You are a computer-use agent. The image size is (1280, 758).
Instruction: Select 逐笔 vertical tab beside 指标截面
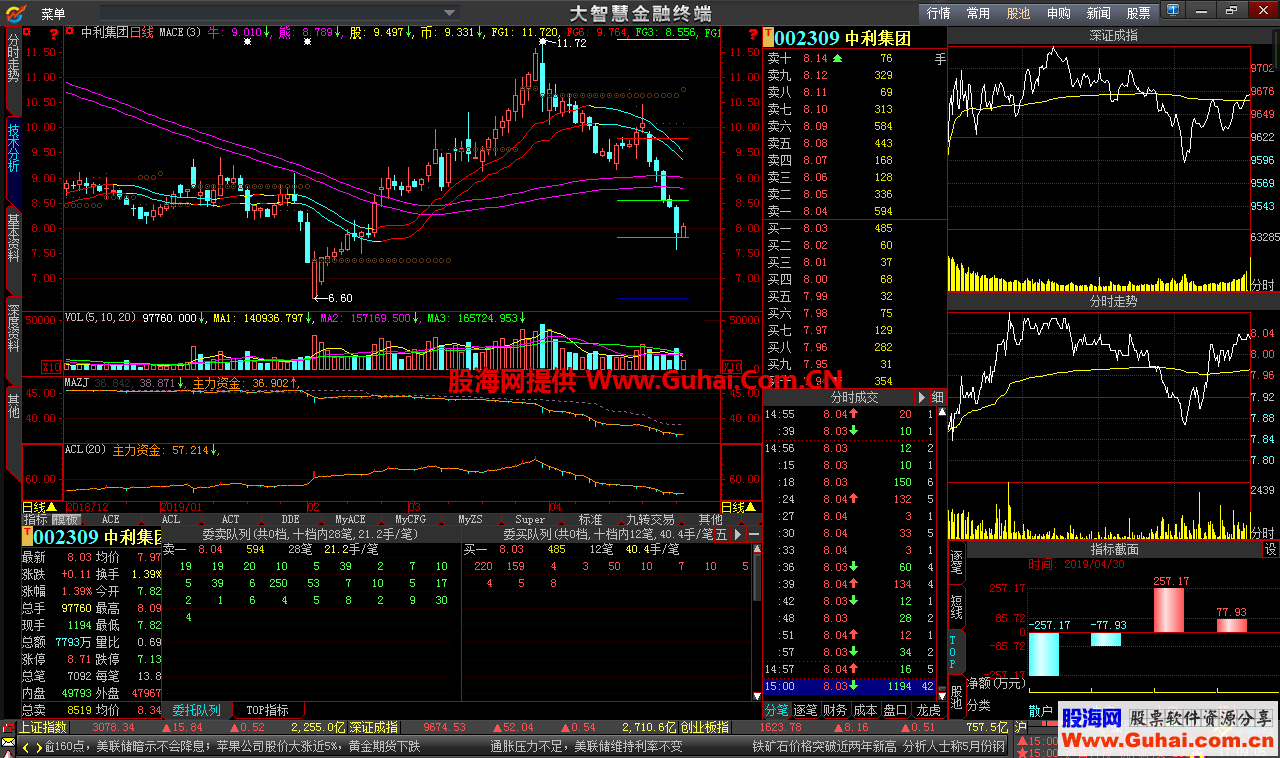pyautogui.click(x=956, y=562)
